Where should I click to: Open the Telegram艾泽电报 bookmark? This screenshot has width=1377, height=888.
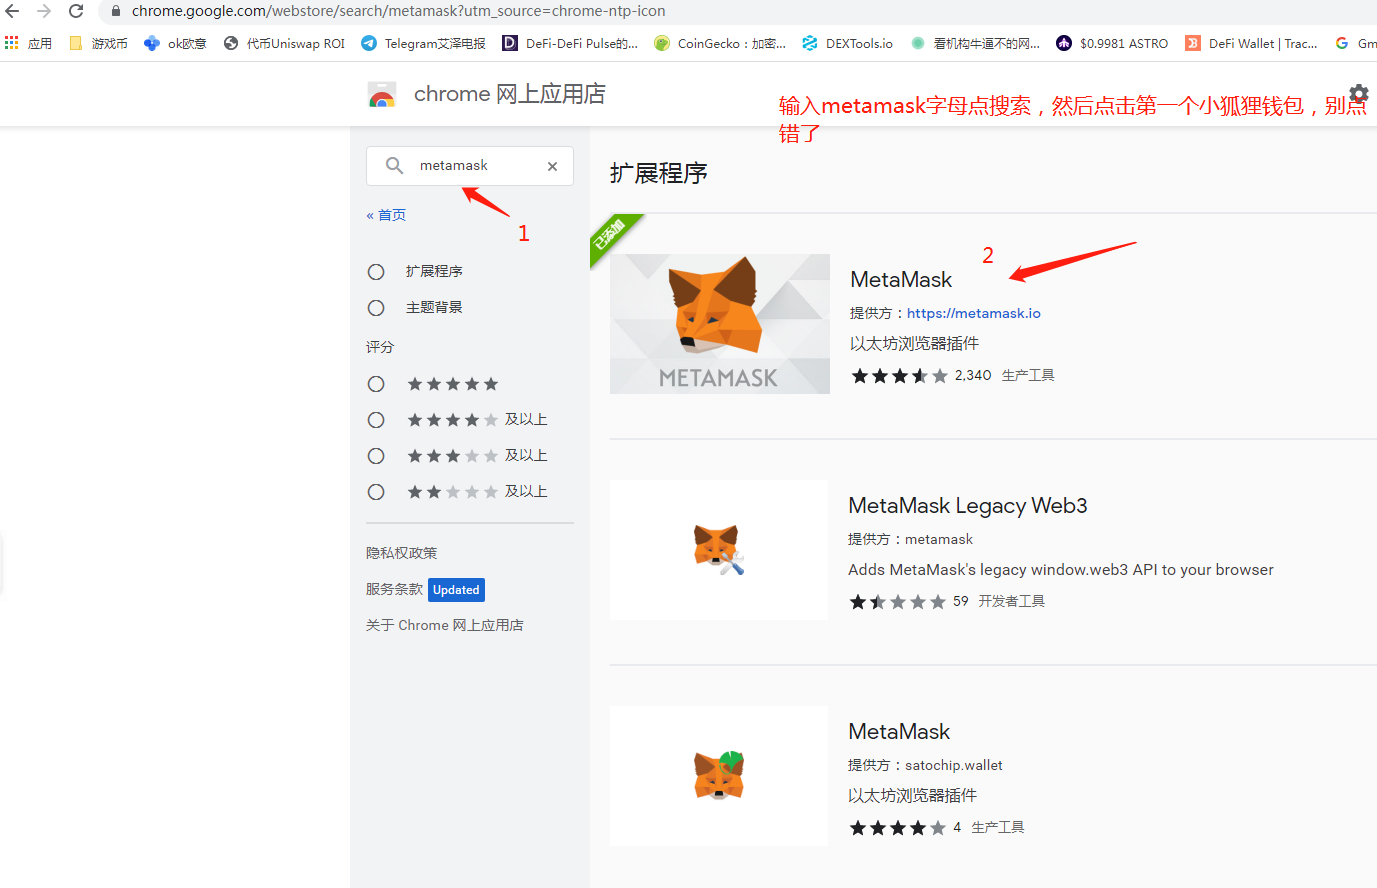point(423,43)
